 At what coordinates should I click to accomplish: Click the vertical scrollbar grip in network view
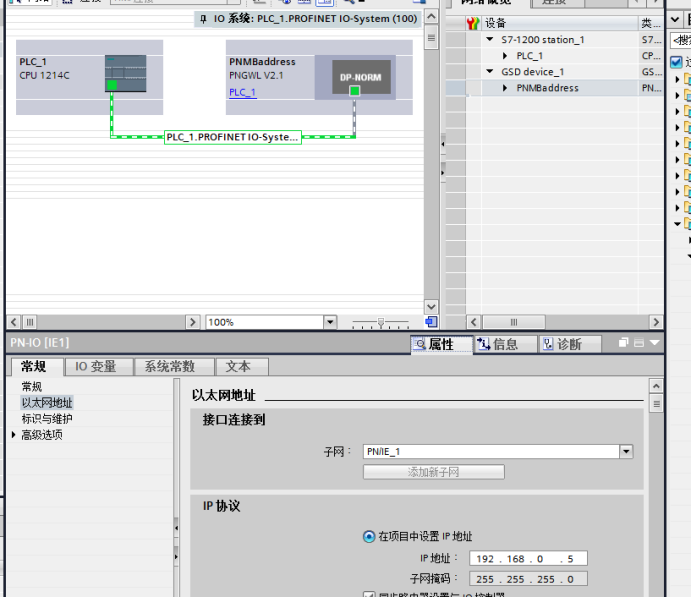(x=431, y=38)
